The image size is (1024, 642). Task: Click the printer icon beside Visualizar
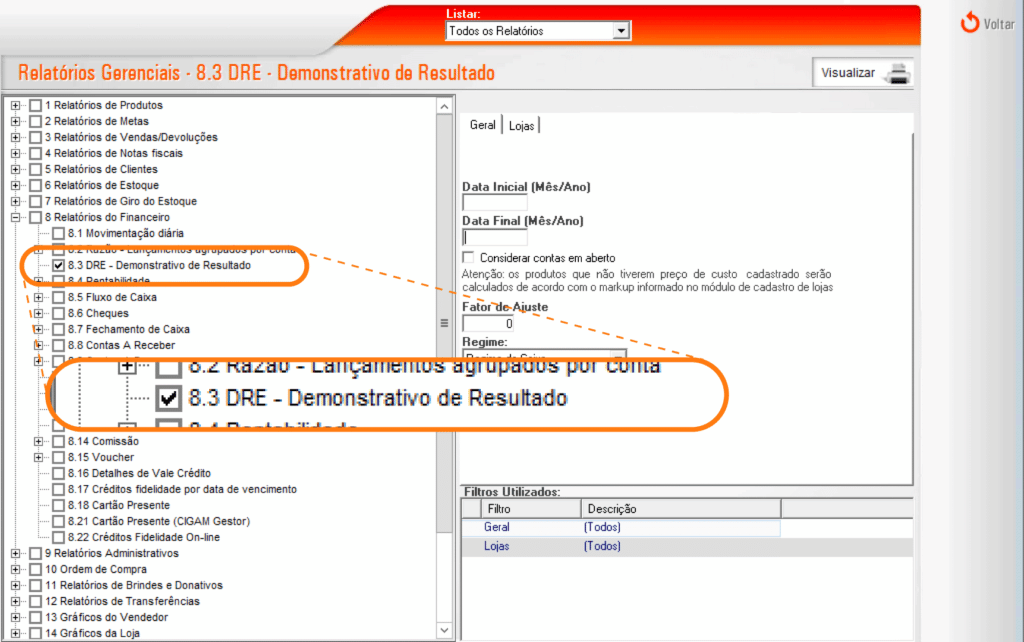[898, 74]
